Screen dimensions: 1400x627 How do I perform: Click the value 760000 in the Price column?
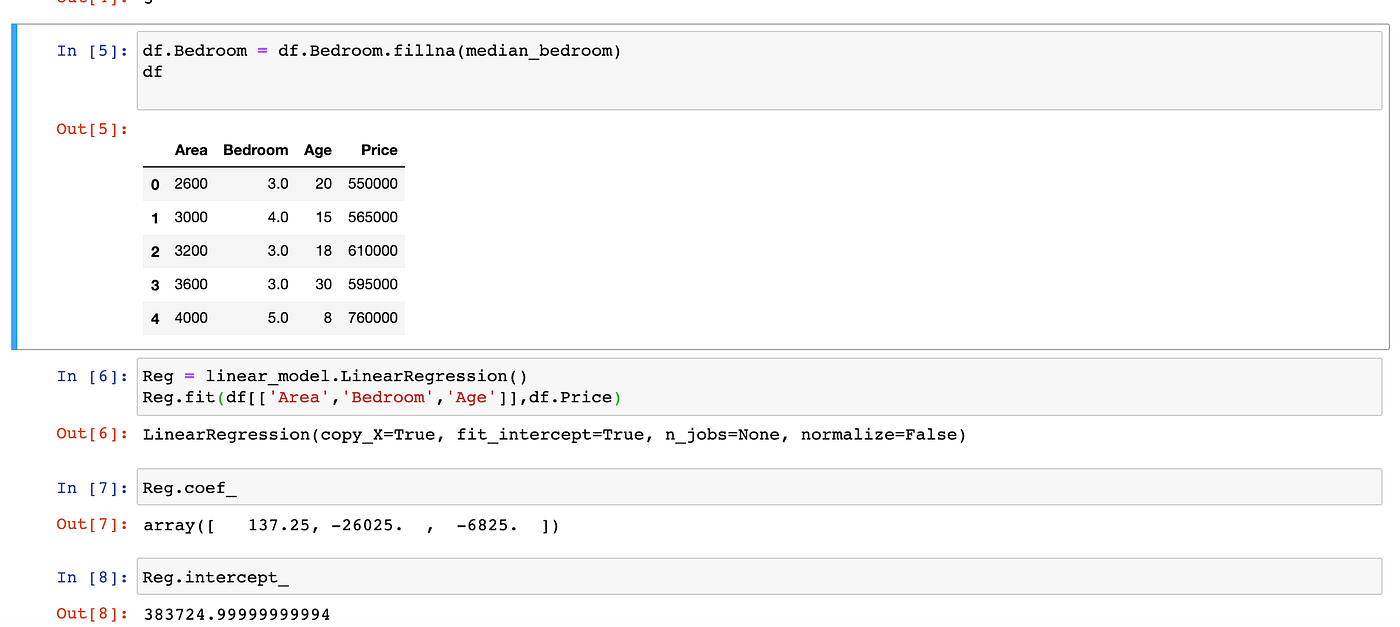click(x=372, y=318)
